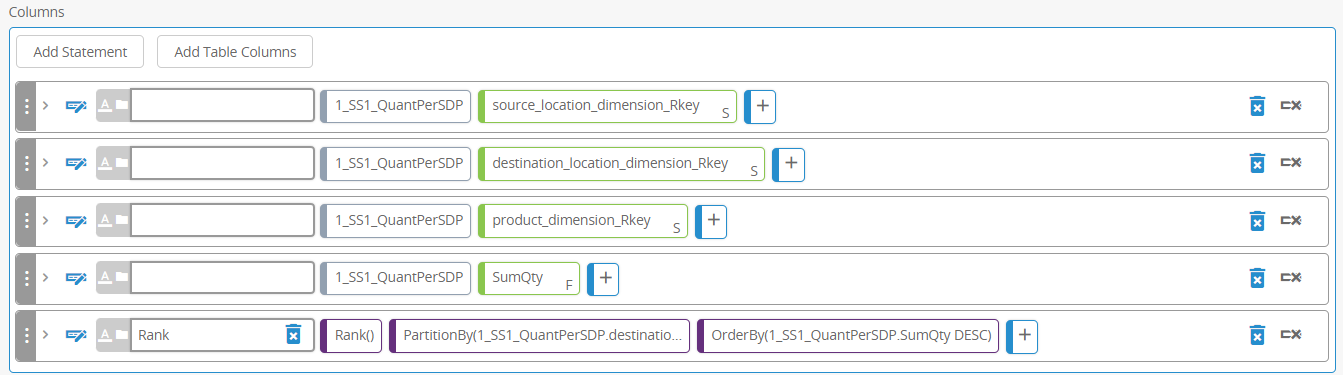
Task: Select 1_SS1_QuantPerSDP token in SumQty row
Action: click(396, 278)
